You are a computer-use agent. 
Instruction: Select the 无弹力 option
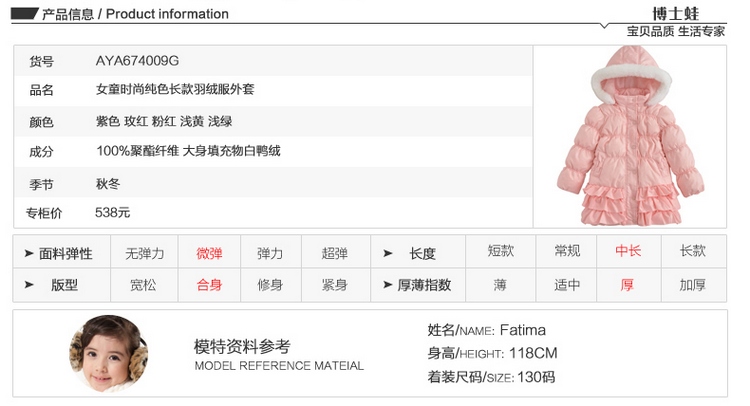(x=144, y=253)
